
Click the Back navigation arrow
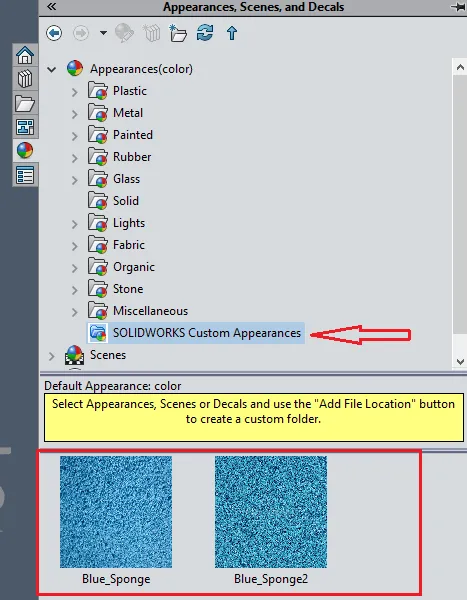(54, 33)
